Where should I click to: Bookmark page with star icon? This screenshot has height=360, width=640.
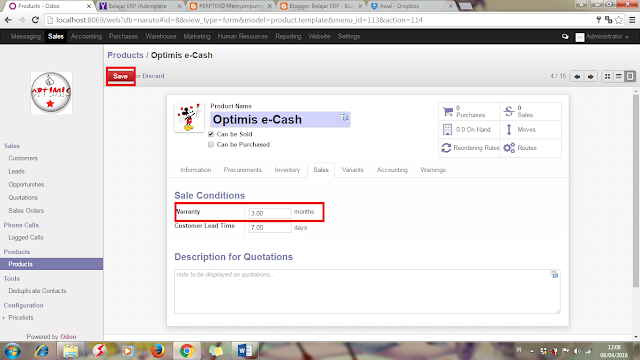click(x=619, y=20)
